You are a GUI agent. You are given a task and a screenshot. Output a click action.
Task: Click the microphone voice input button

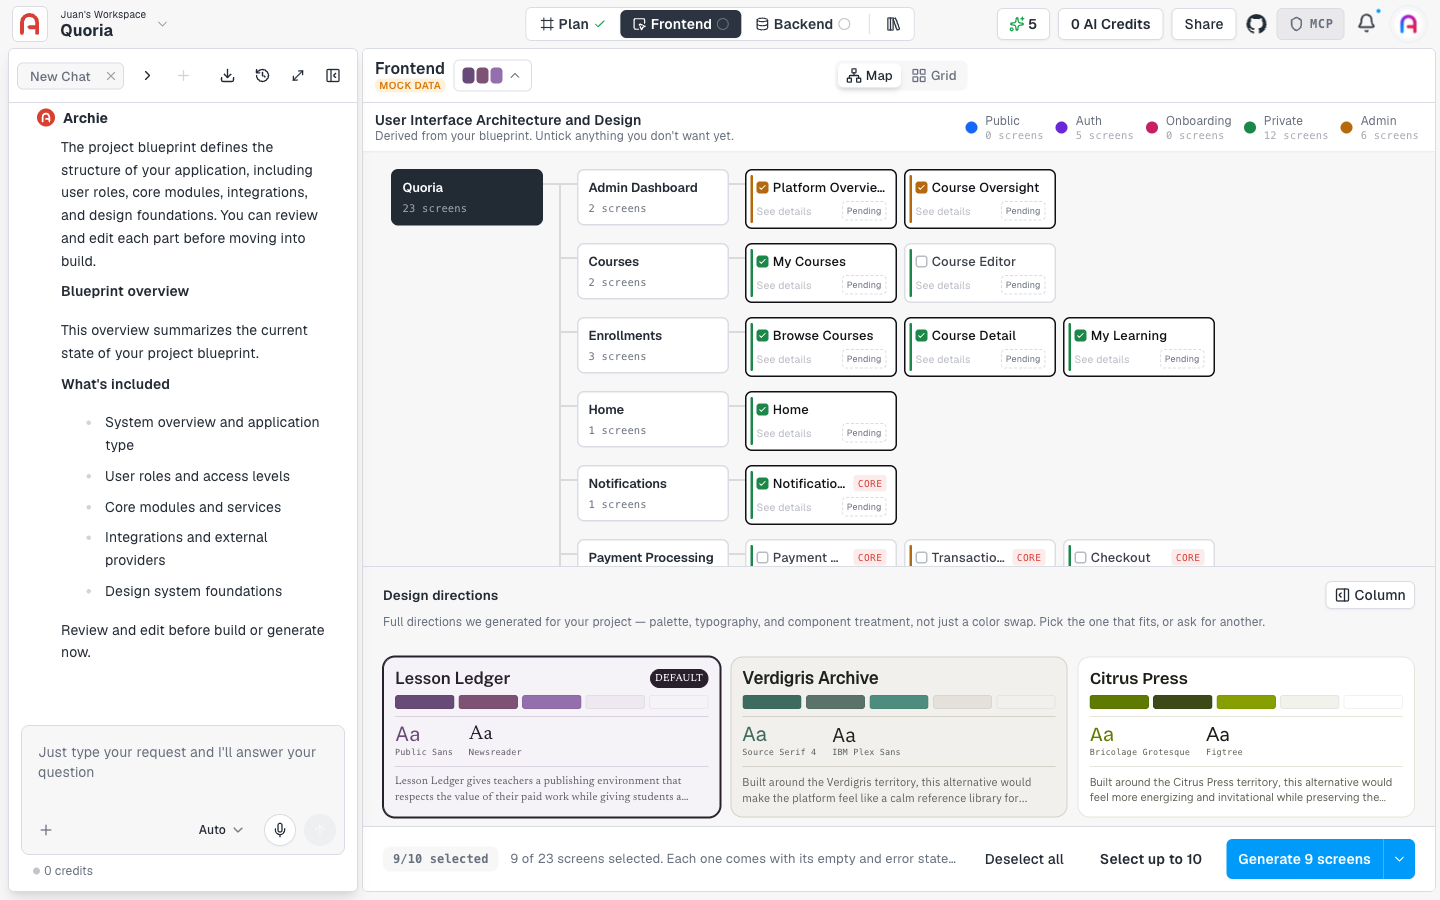280,830
